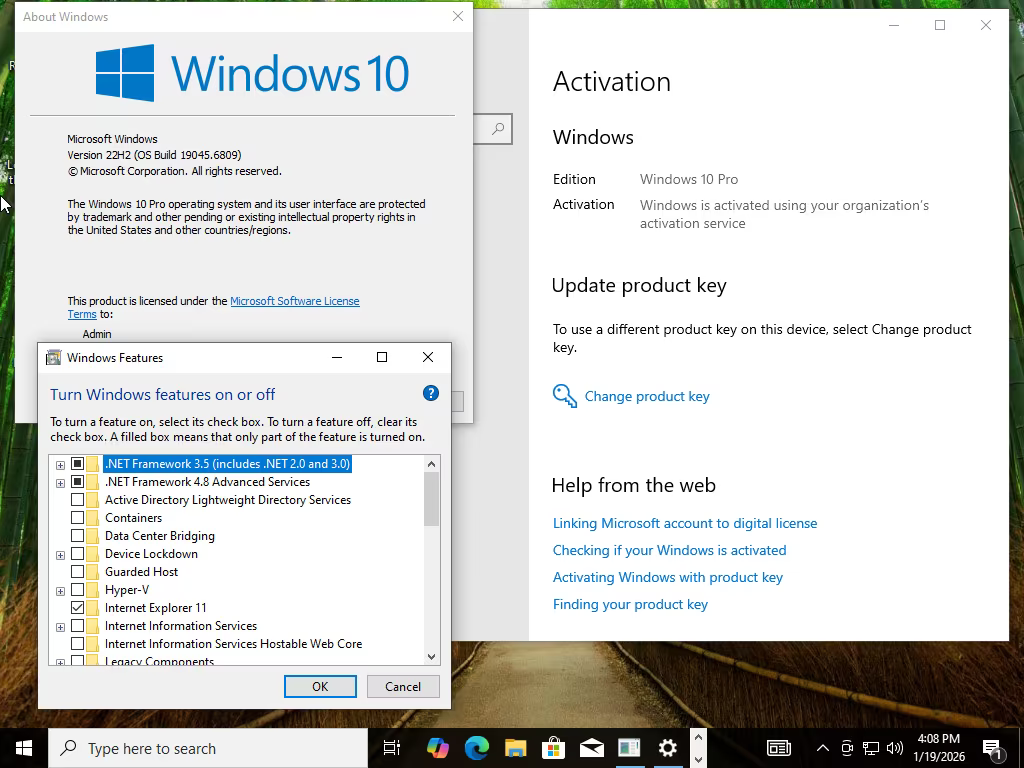Open Activating Windows with product key link
The height and width of the screenshot is (768, 1024).
(667, 577)
